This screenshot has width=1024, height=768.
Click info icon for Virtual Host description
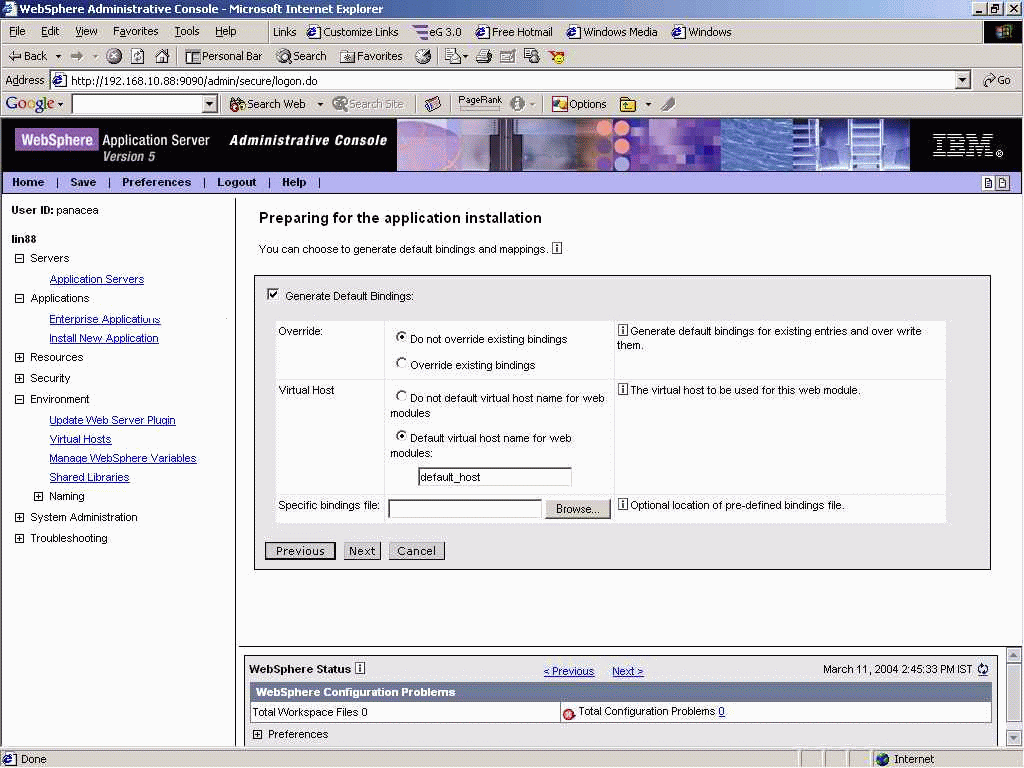click(x=622, y=389)
